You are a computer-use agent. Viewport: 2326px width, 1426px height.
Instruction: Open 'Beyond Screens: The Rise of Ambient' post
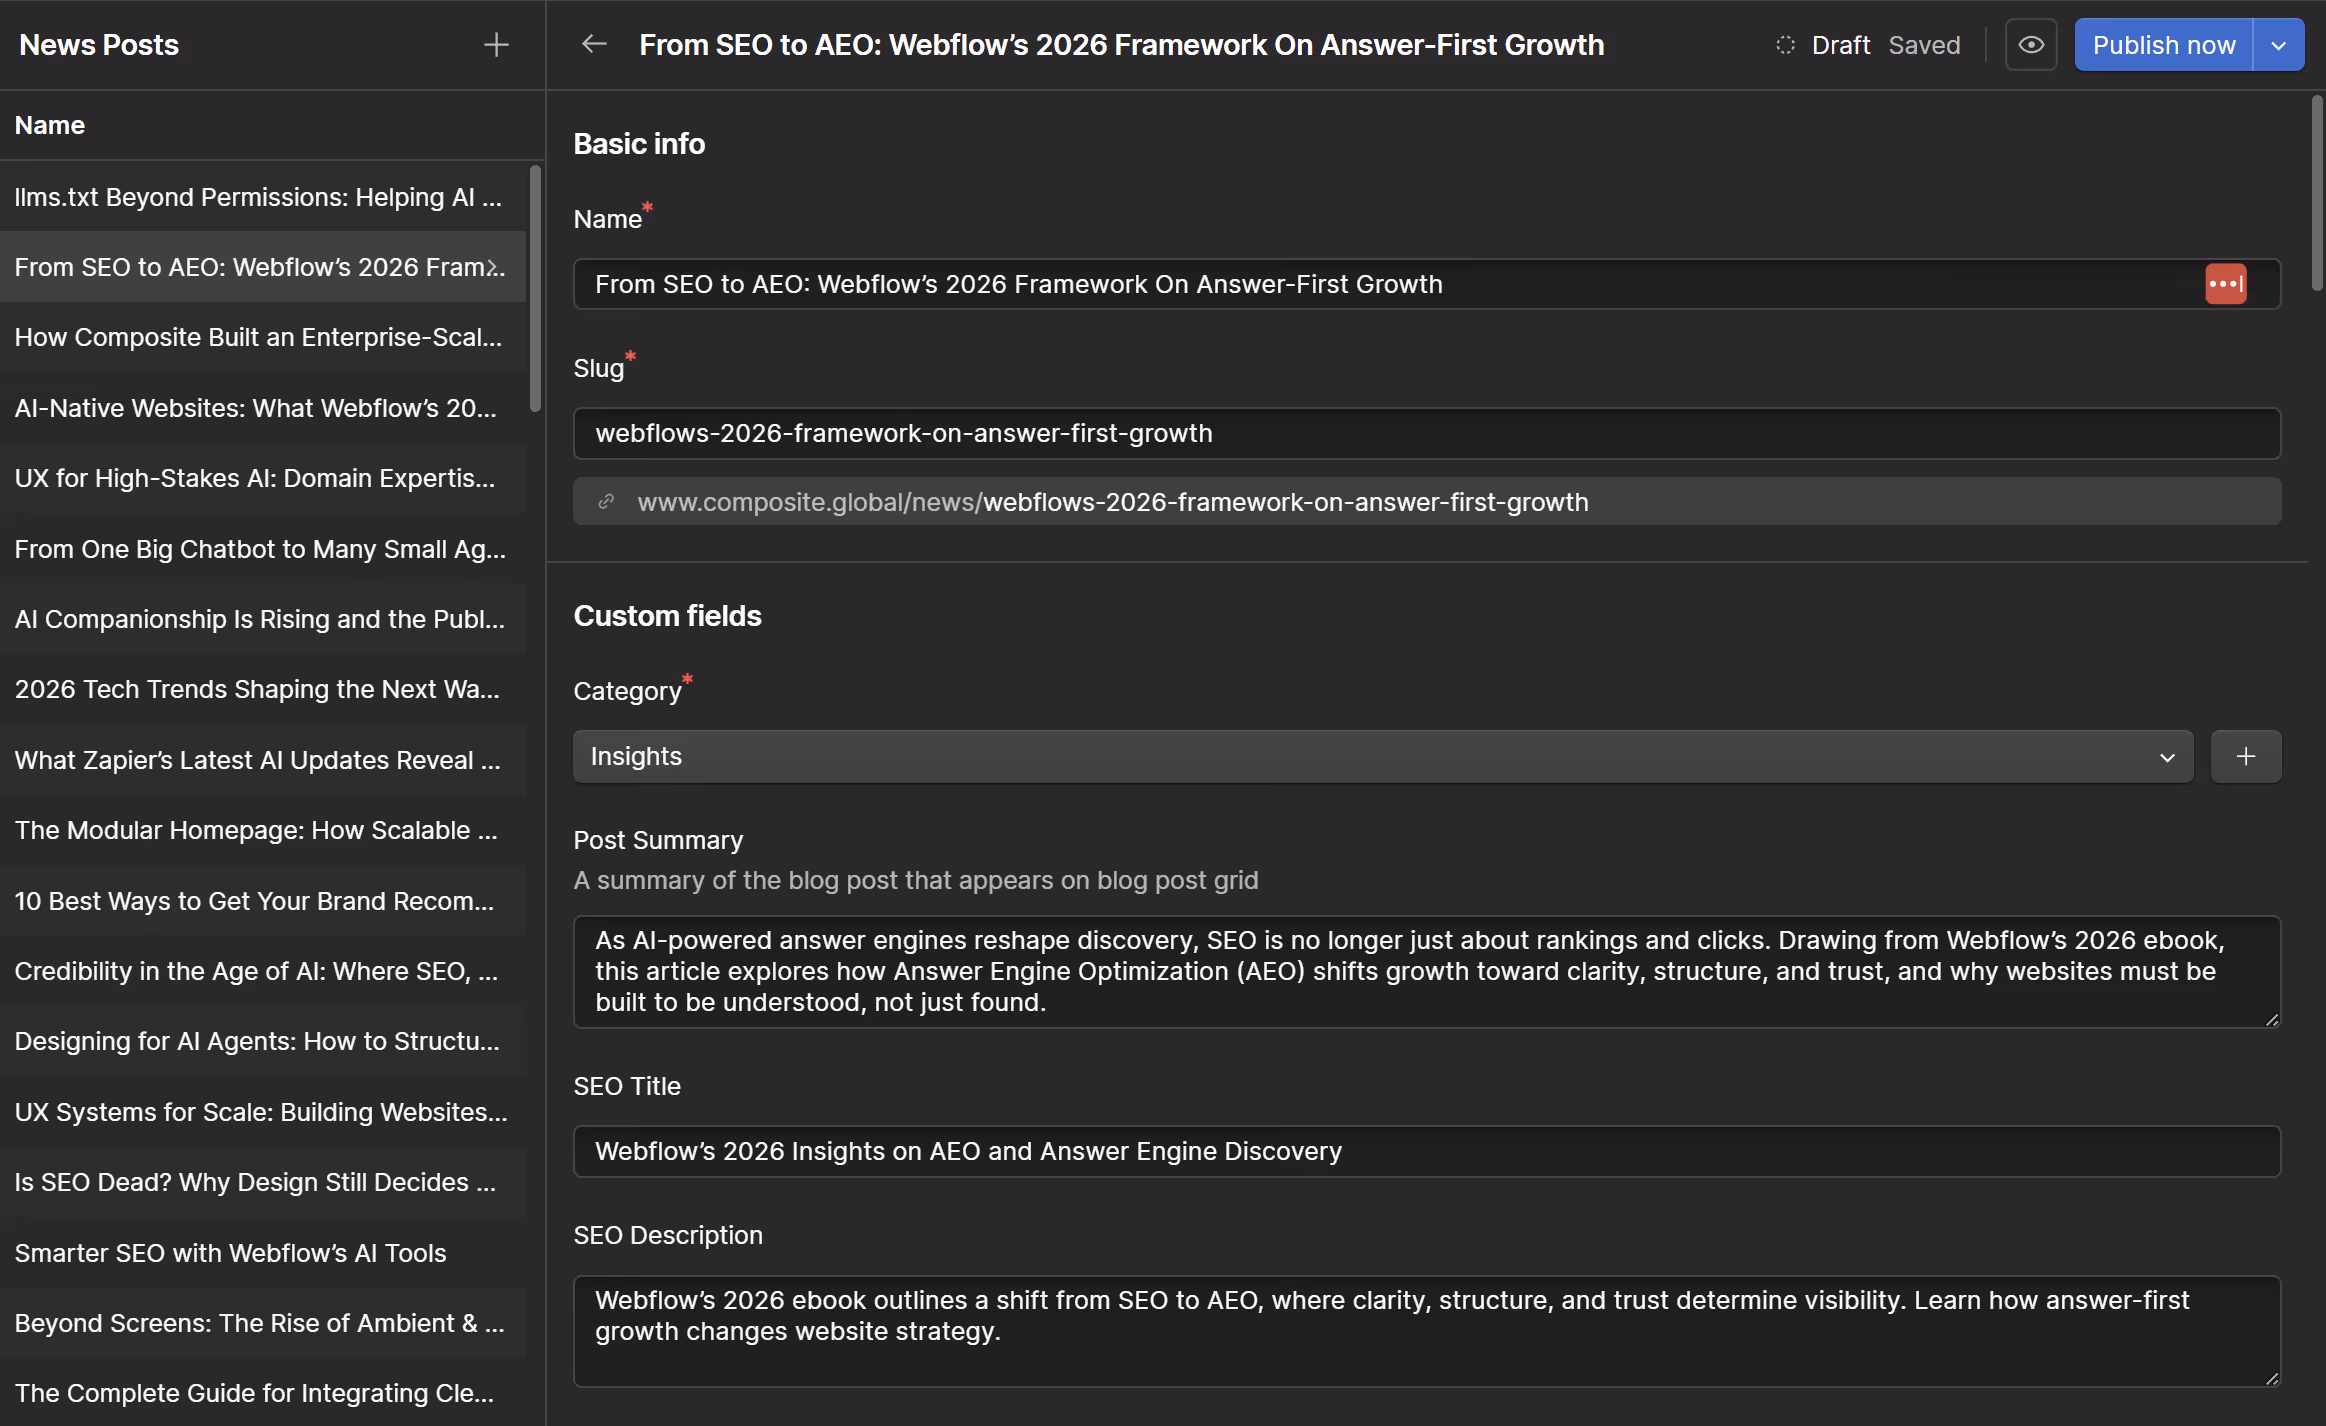point(263,1323)
